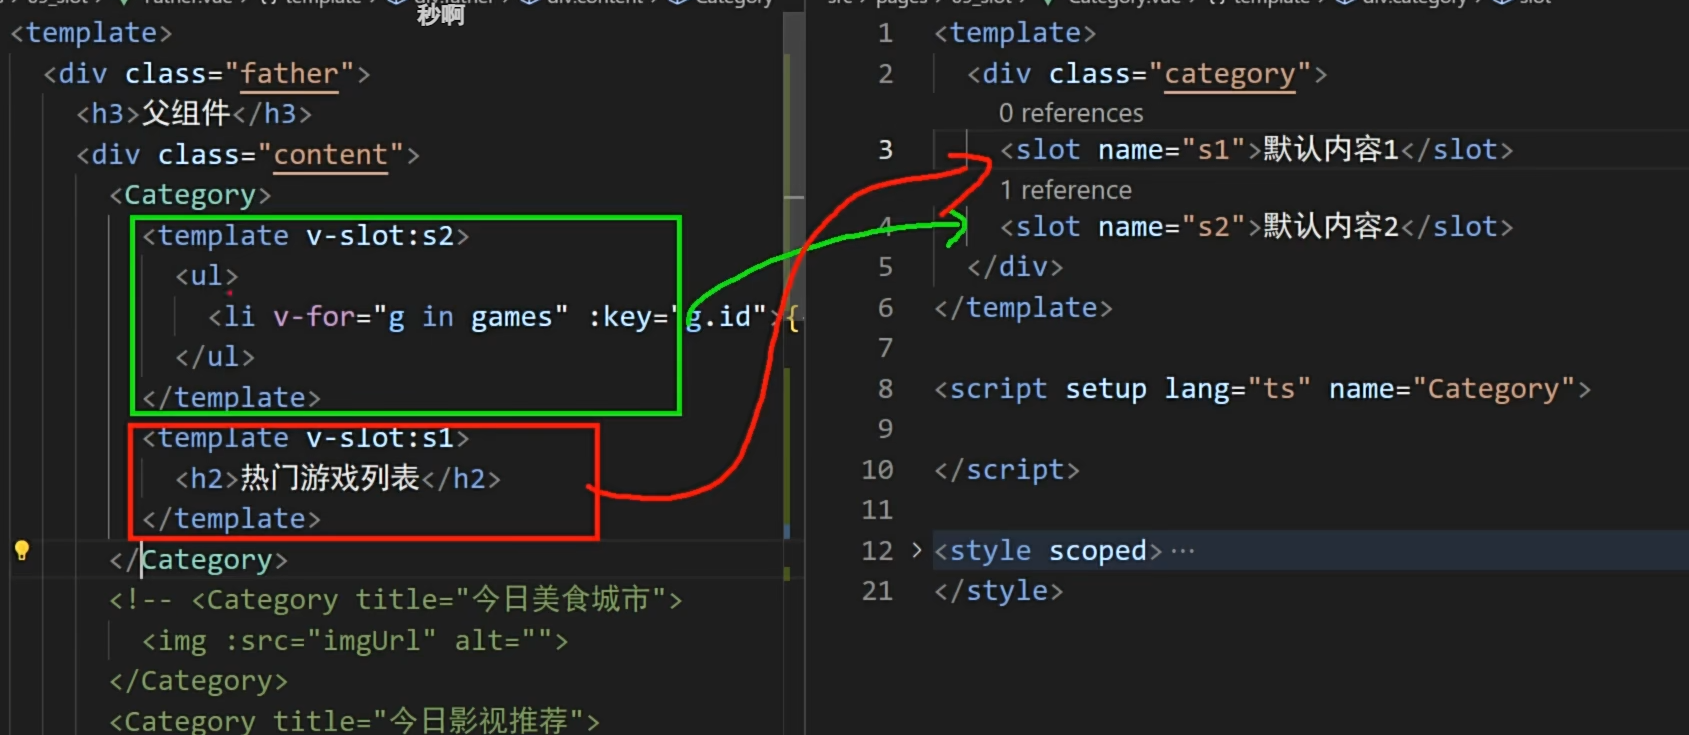This screenshot has height=735, width=1689.
Task: Click the script setup lang="ts" tag
Action: (1120, 389)
